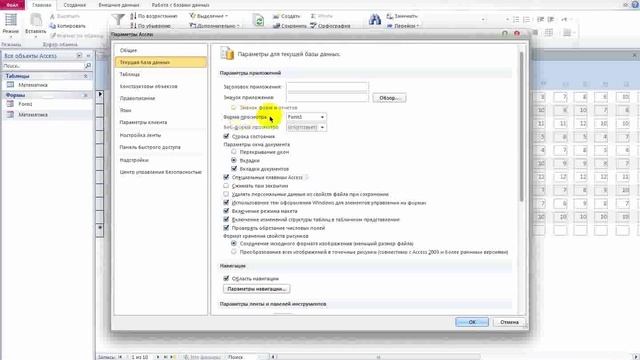
Task: Open Дополнительно dropdown in ribbon
Action: [215, 26]
